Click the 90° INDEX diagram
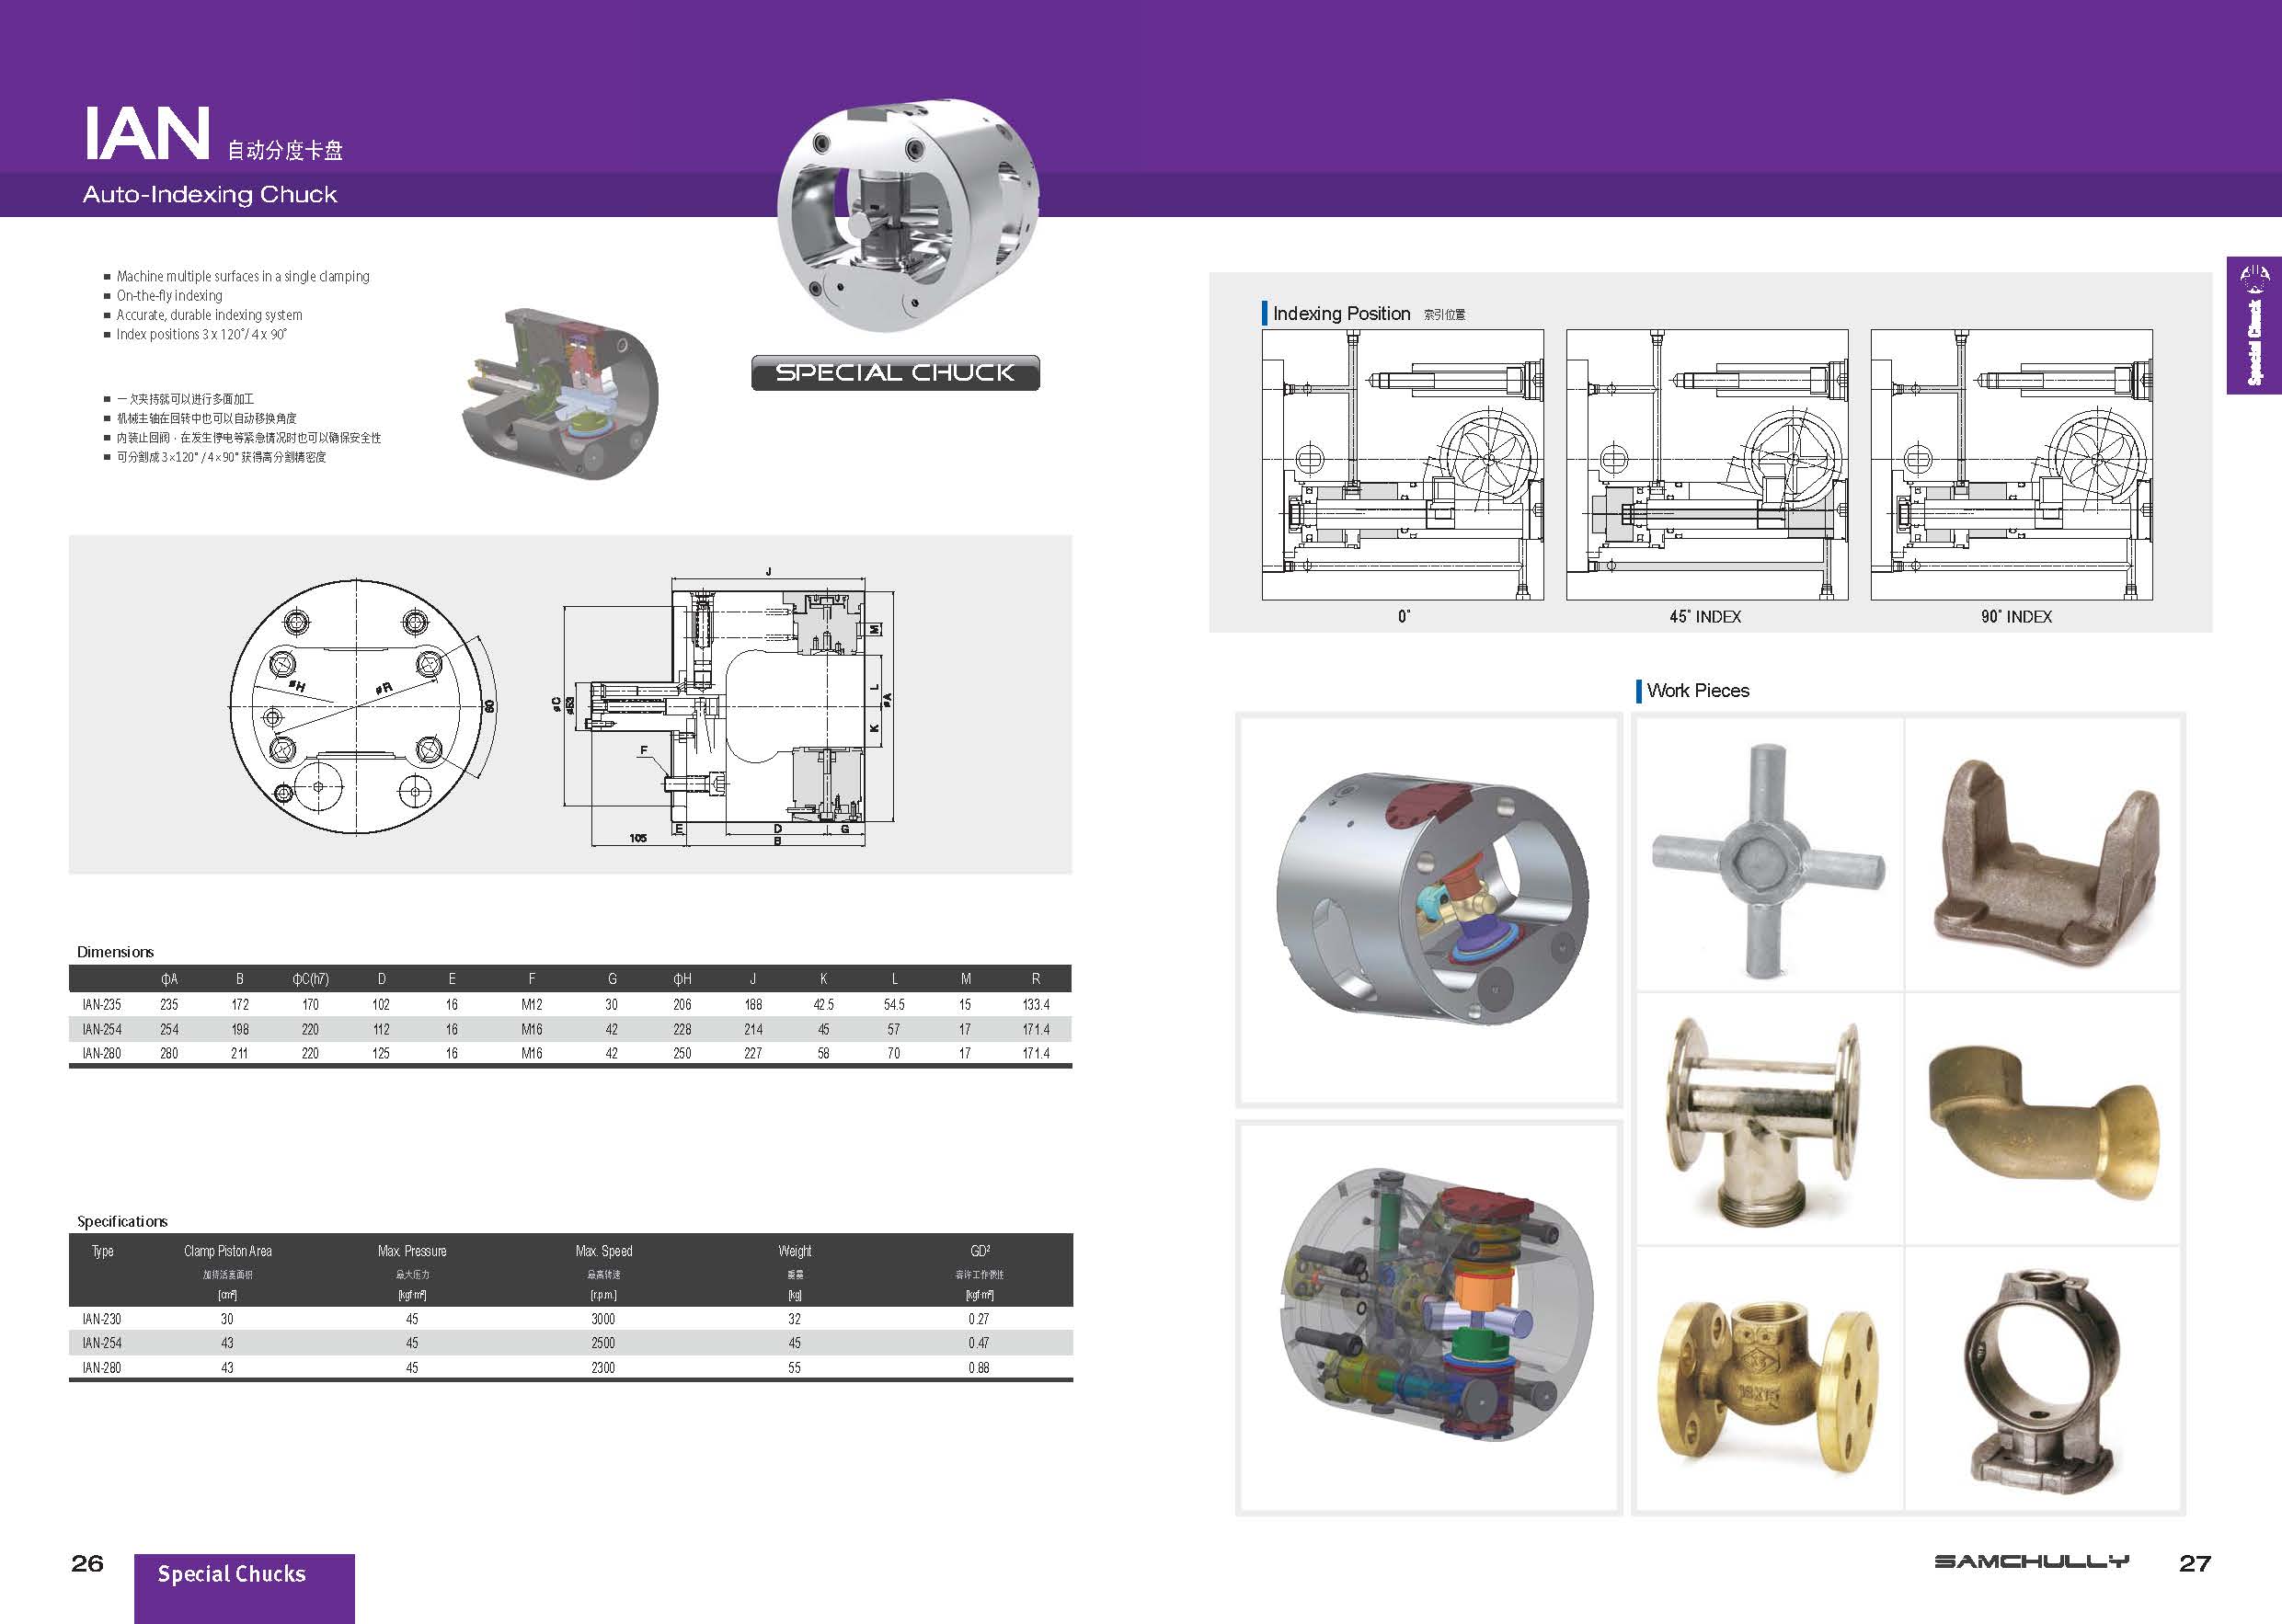 click(2011, 465)
